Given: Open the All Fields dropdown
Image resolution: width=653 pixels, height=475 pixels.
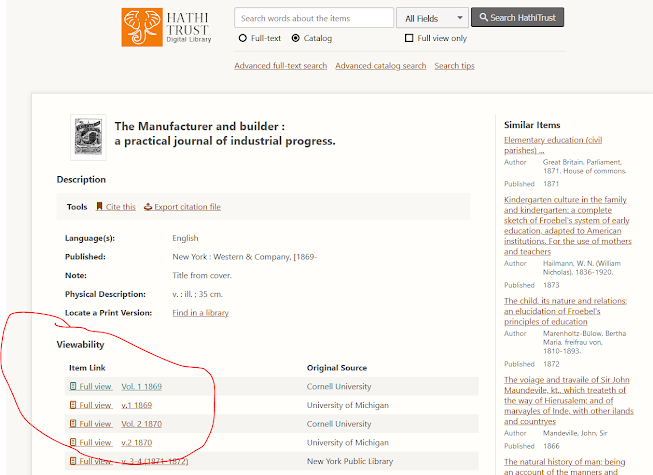Looking at the screenshot, I should click(432, 18).
